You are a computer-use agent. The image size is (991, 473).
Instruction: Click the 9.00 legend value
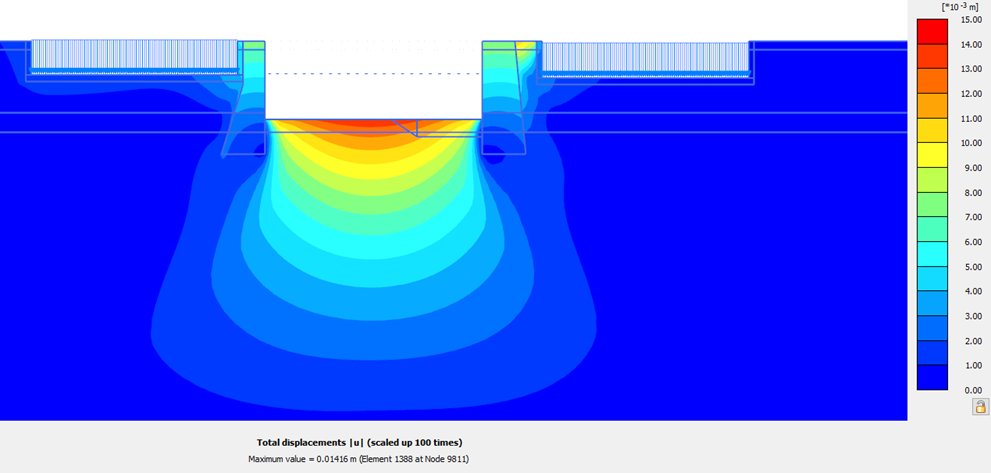click(971, 168)
